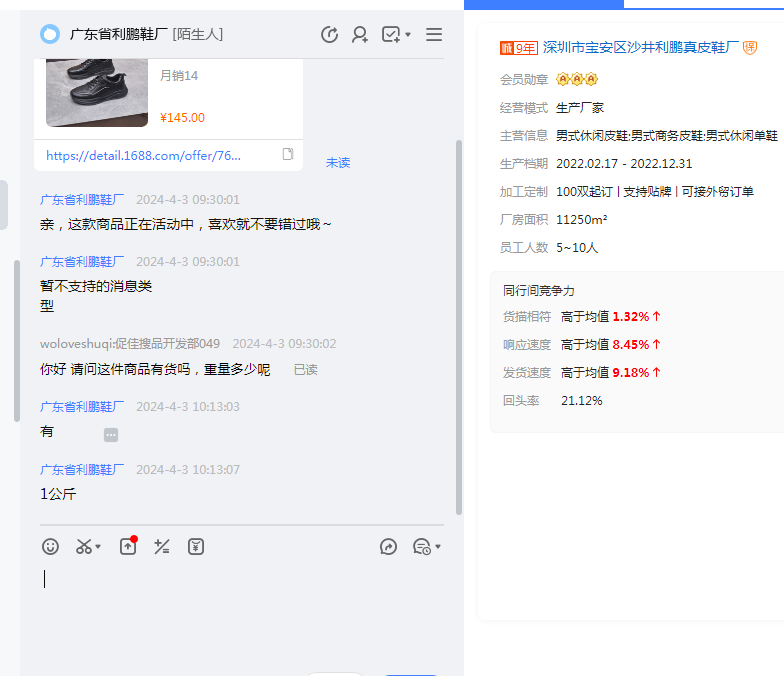Open the hamburger menu in chat header

[434, 35]
